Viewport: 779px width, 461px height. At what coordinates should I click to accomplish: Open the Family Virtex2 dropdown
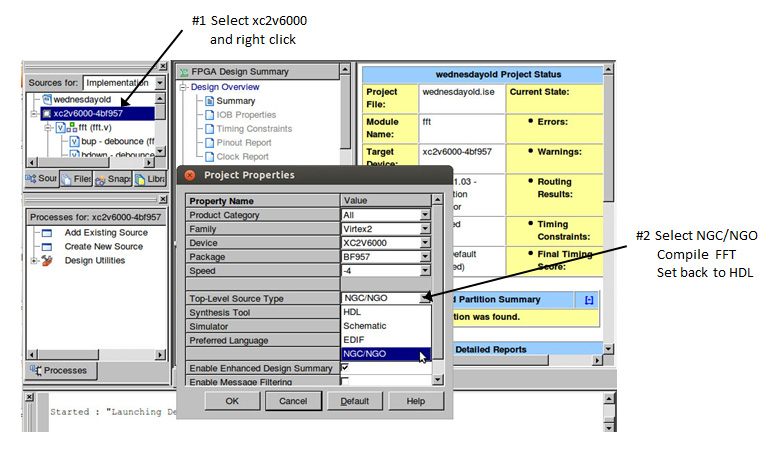pyautogui.click(x=425, y=228)
